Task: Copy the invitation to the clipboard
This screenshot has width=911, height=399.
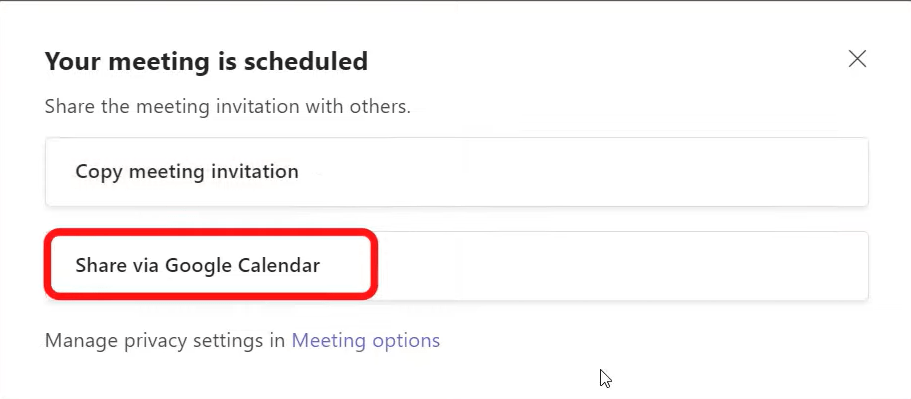Action: 457,172
